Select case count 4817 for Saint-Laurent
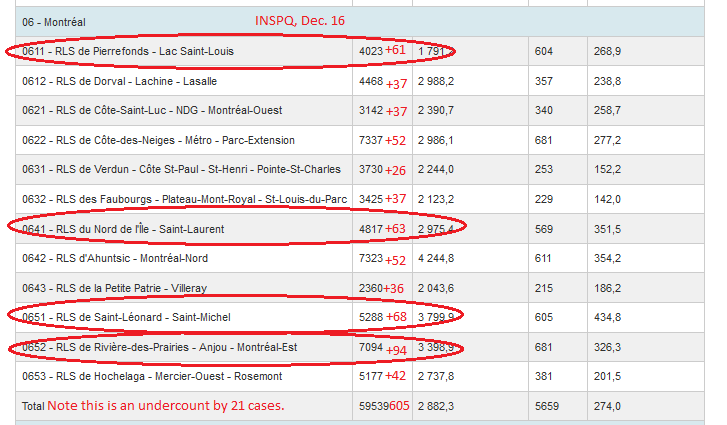This screenshot has height=425, width=727. (371, 229)
